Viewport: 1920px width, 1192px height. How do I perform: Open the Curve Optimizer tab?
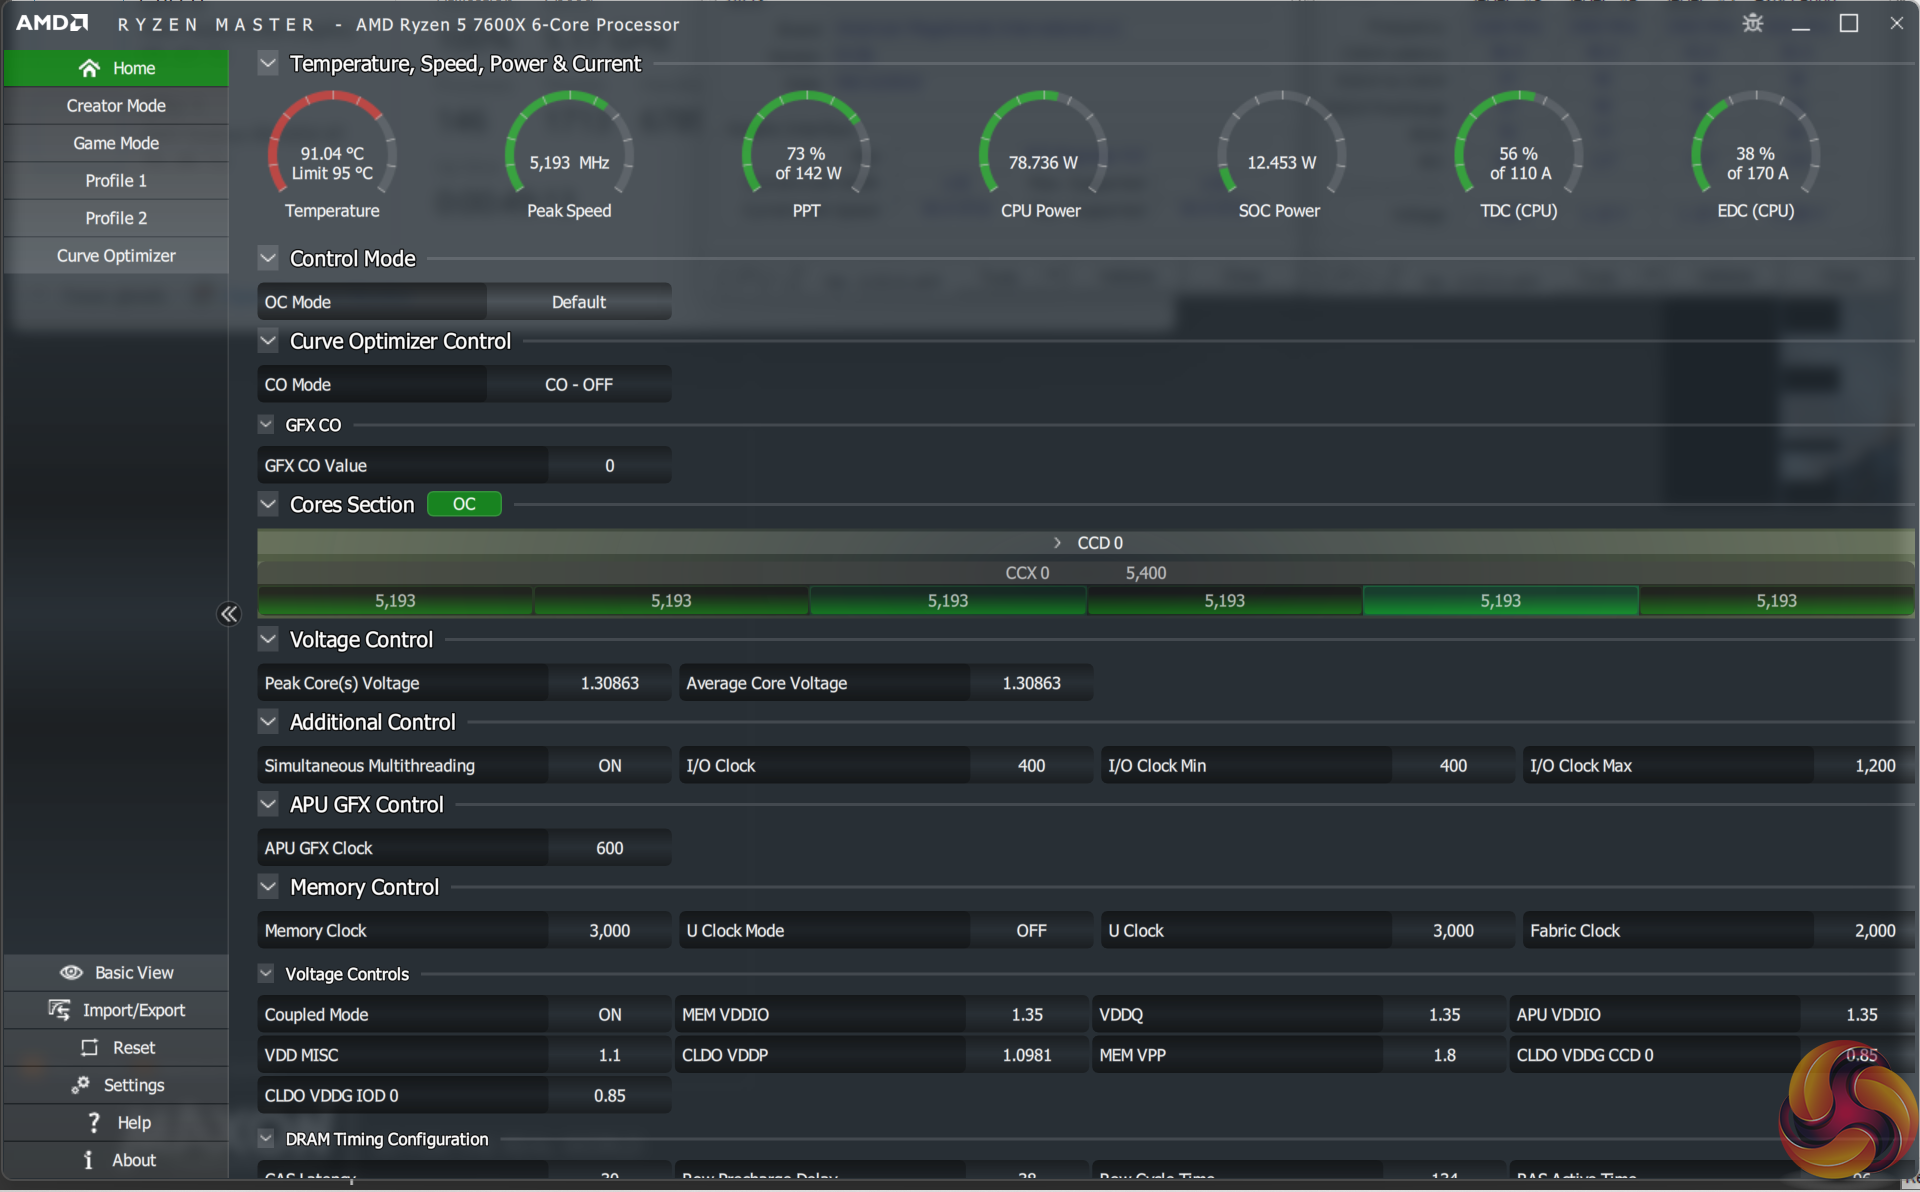point(116,256)
